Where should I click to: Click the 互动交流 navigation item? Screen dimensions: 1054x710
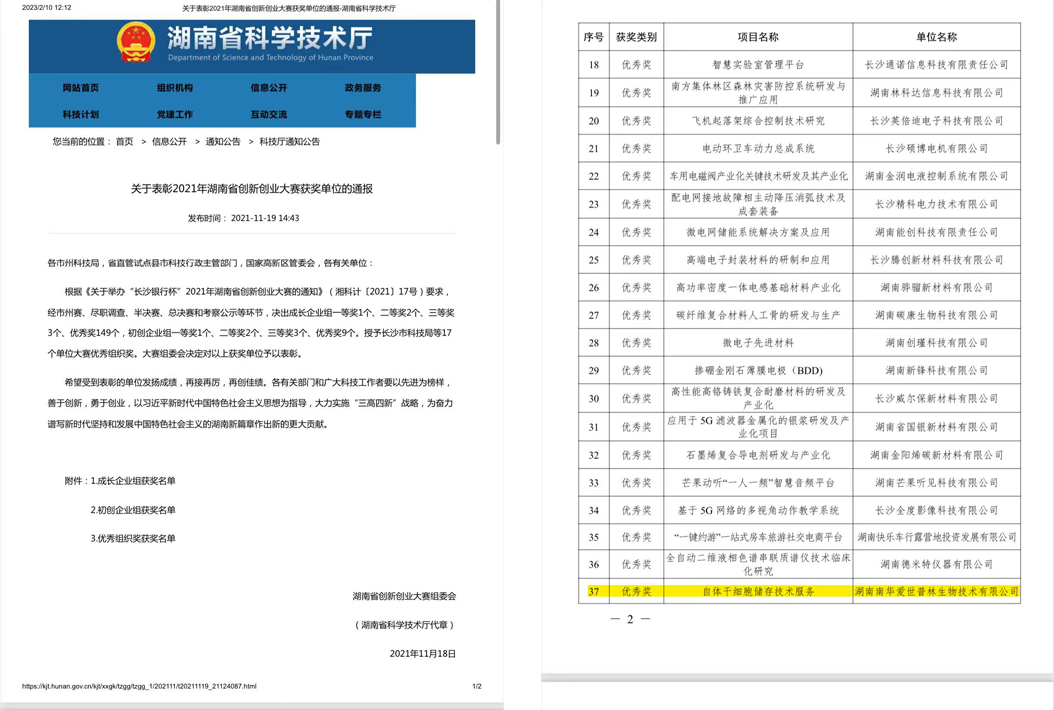tap(269, 114)
